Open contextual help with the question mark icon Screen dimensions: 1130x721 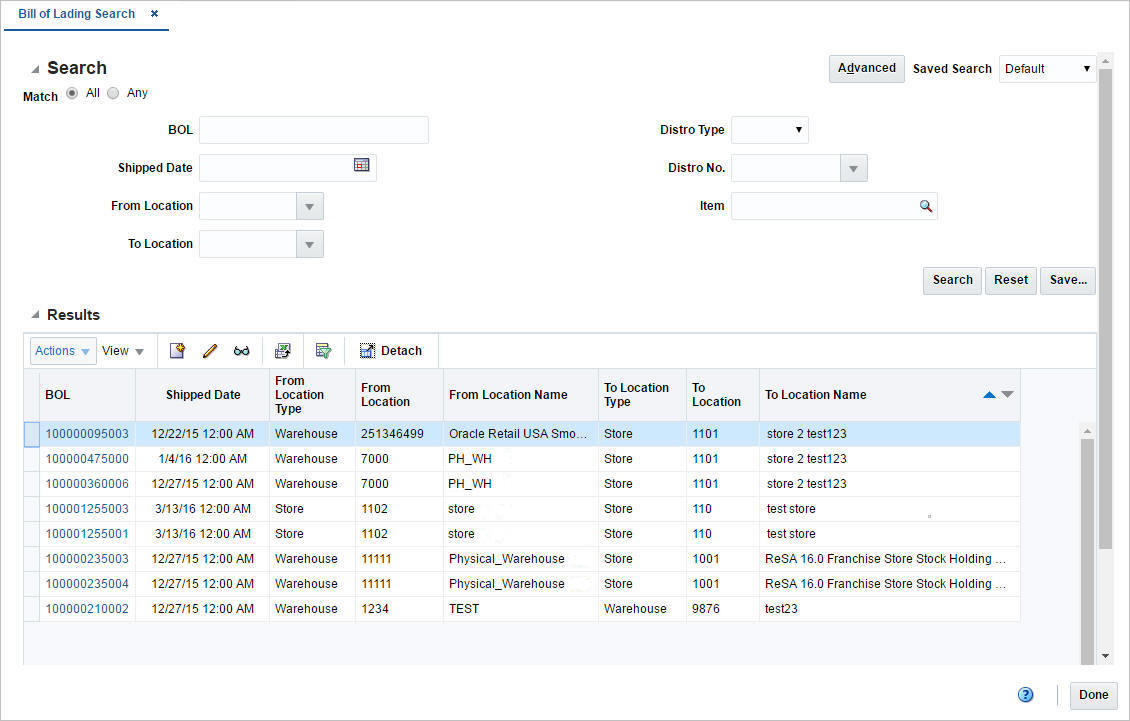pos(1024,694)
